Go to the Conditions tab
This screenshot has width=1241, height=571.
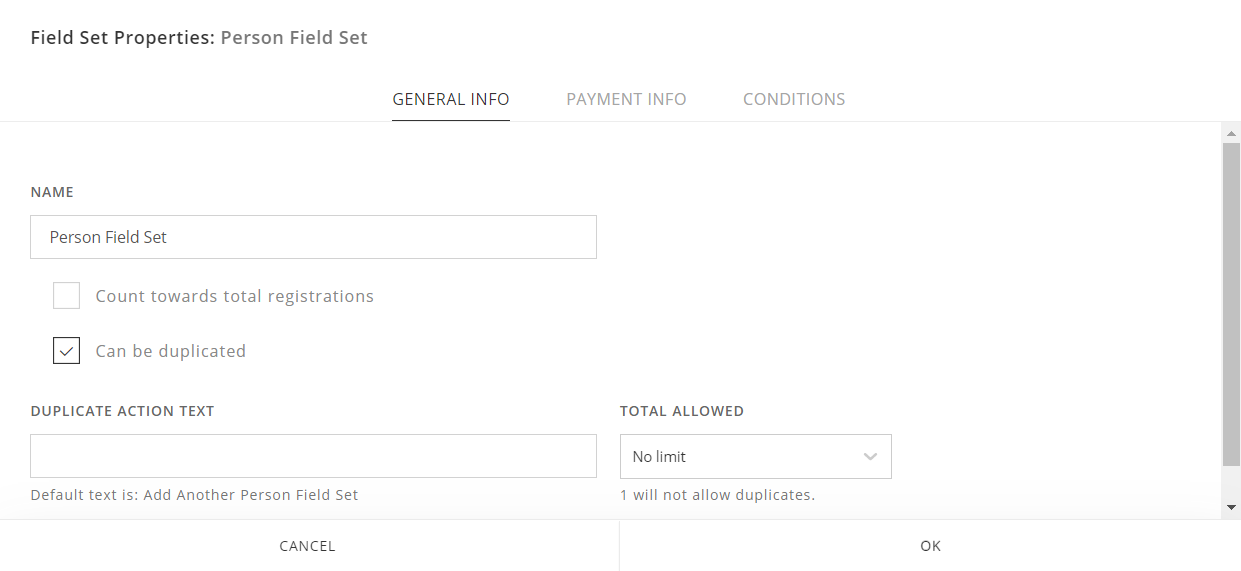tap(794, 99)
